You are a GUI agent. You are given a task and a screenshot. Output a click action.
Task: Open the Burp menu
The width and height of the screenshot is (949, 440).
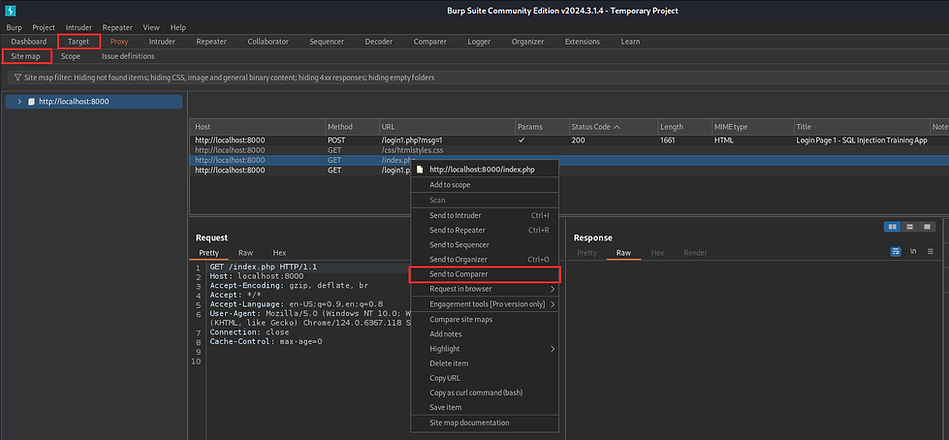tap(14, 27)
